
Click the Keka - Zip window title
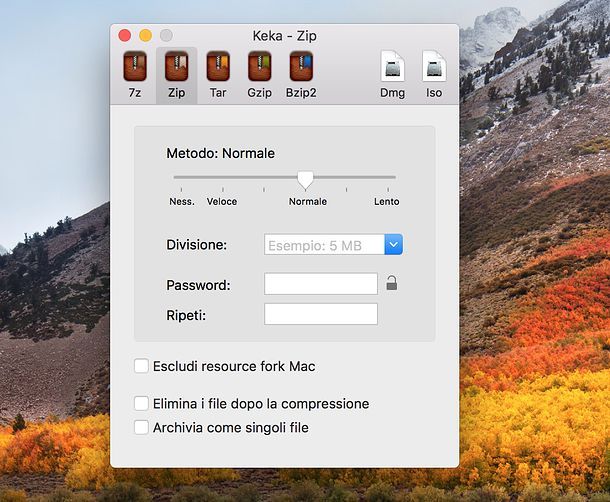pos(285,36)
